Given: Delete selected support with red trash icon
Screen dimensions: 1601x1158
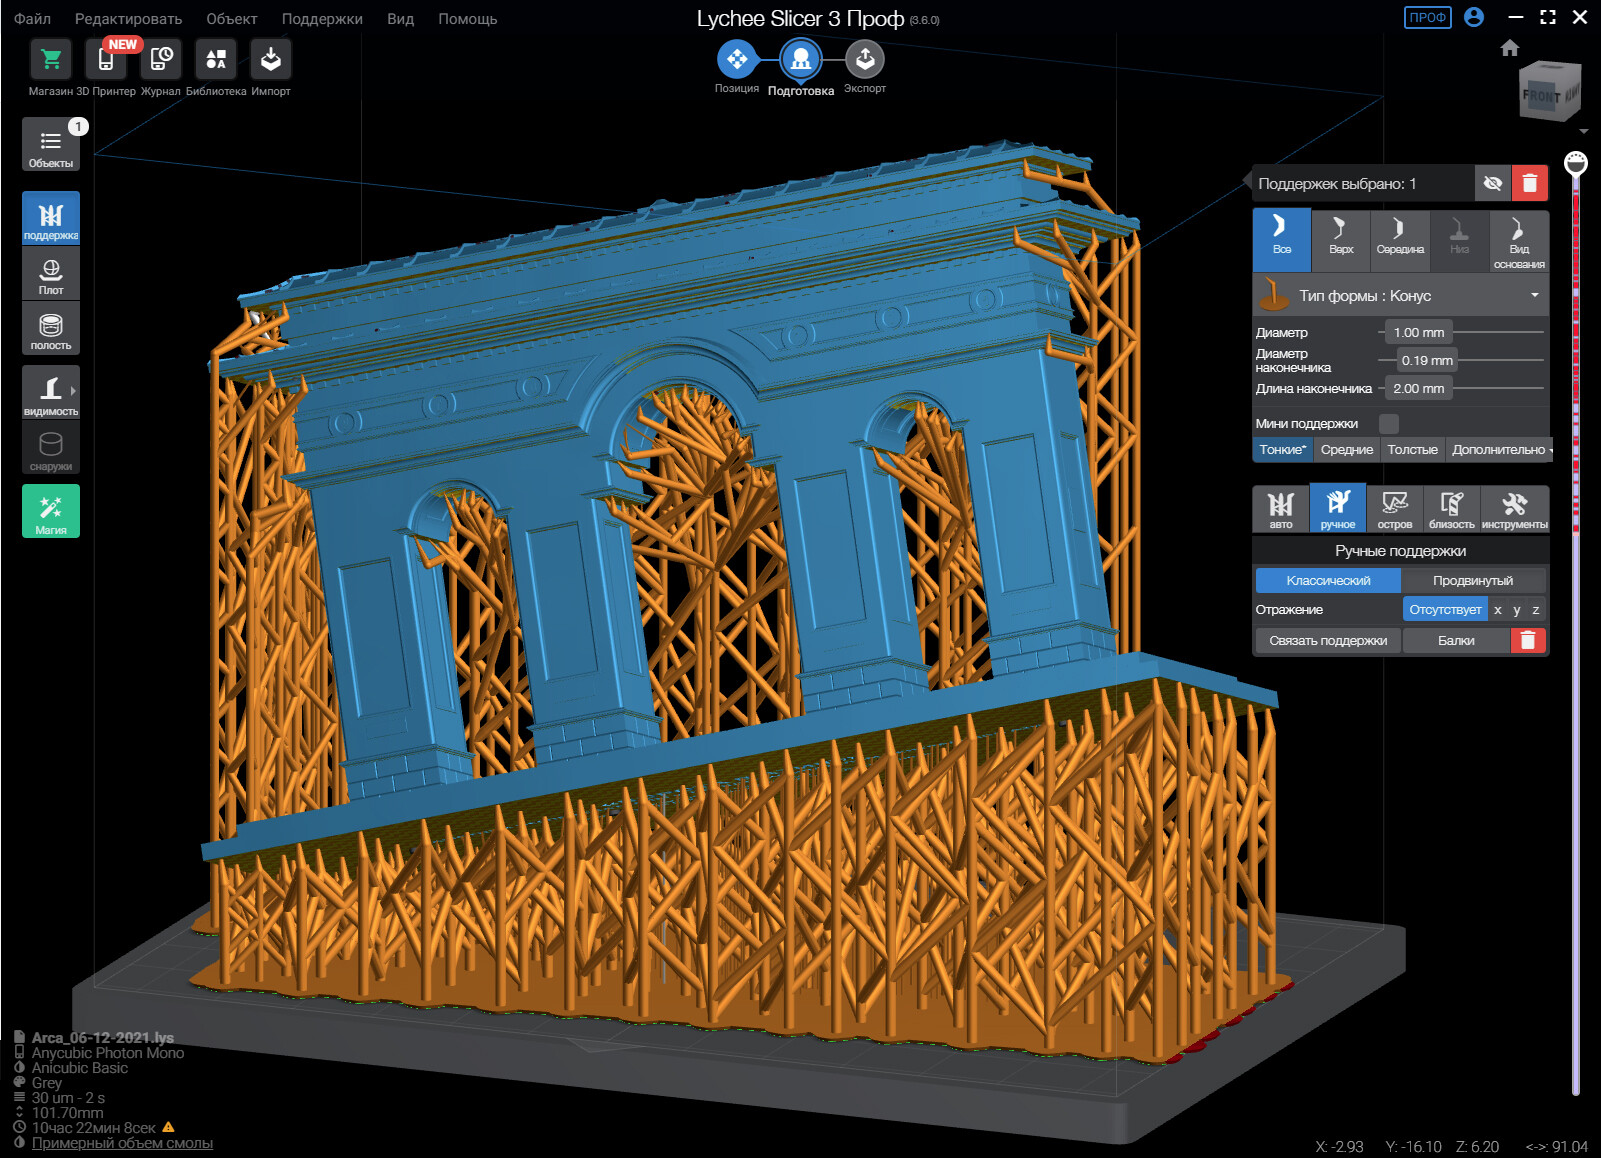Looking at the screenshot, I should point(1529,183).
